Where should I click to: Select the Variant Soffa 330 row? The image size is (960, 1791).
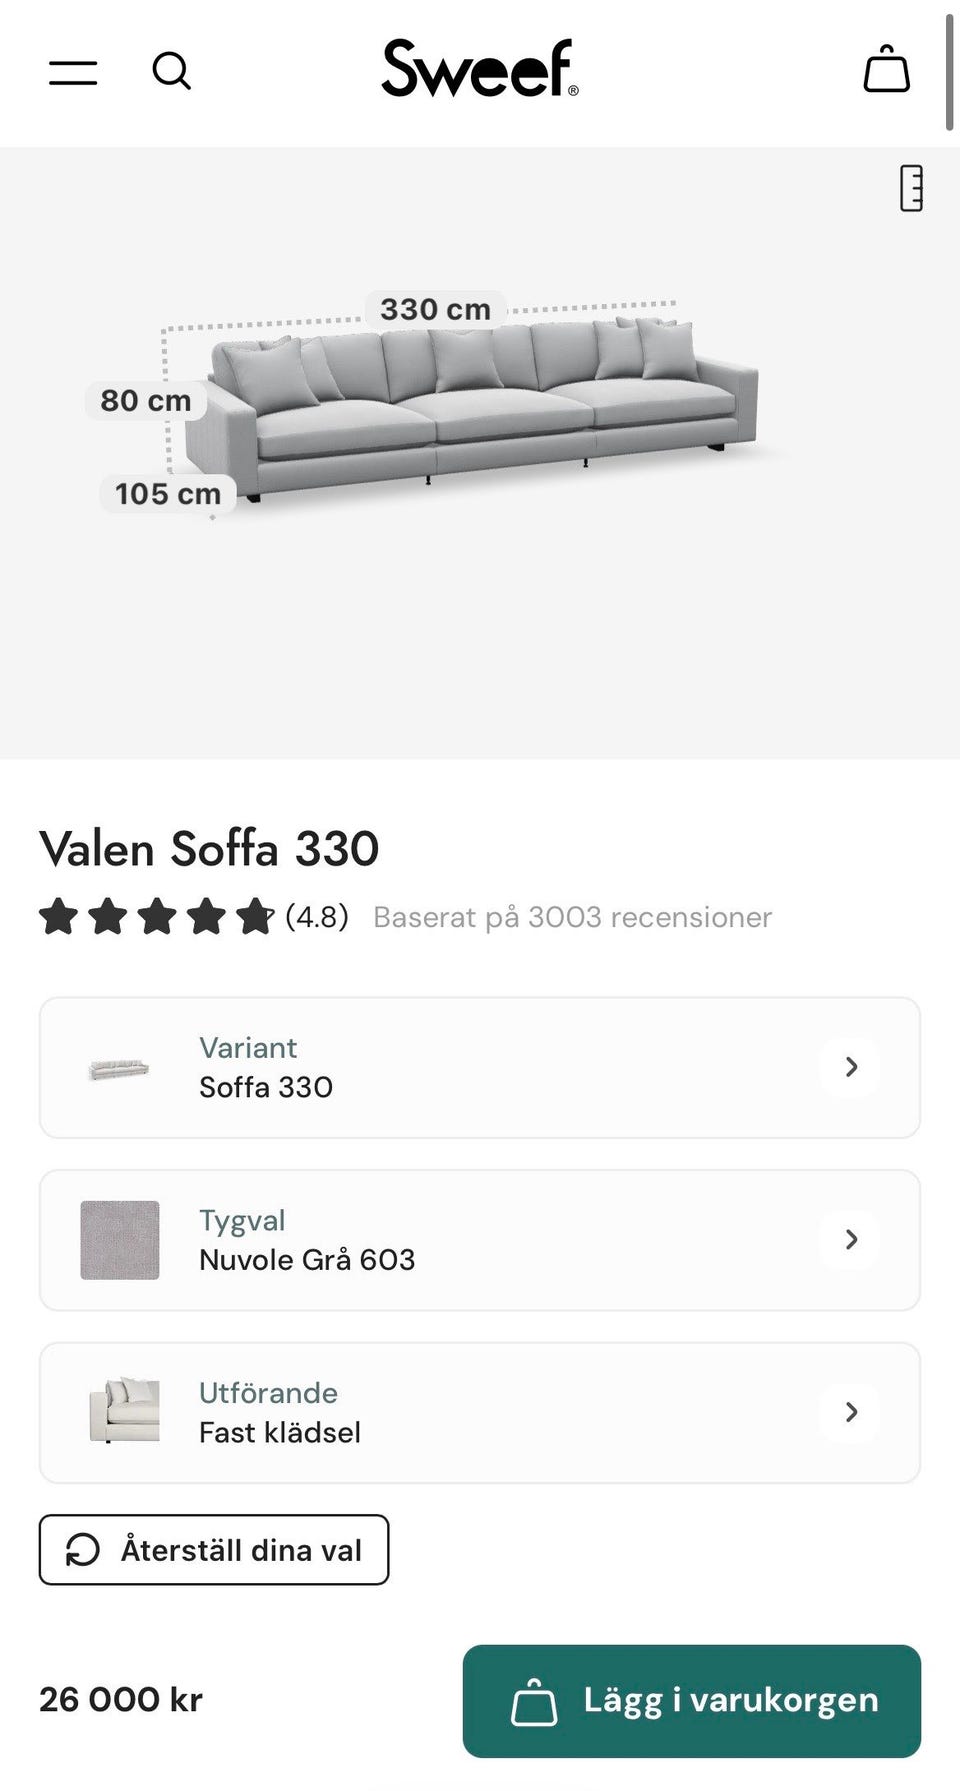(480, 1067)
